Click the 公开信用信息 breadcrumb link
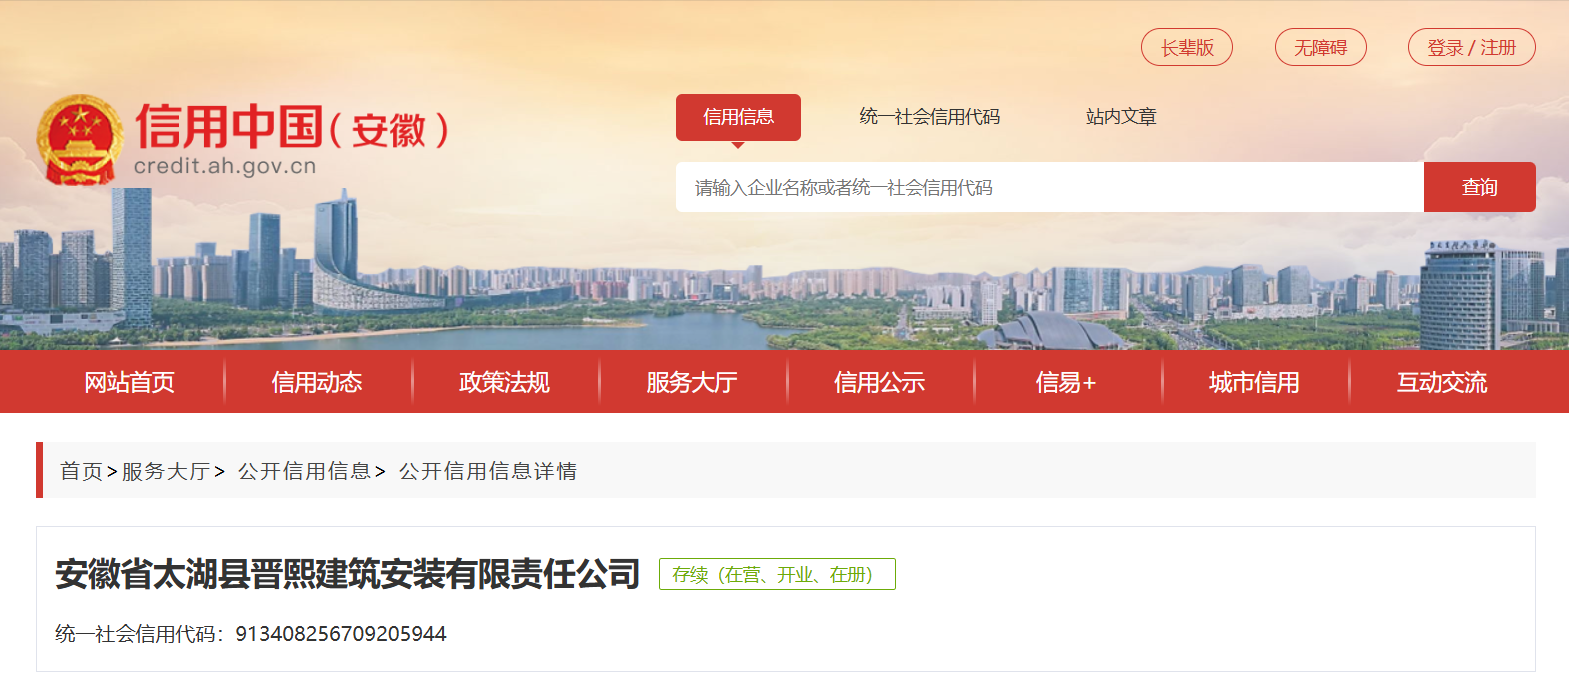The image size is (1569, 681). pyautogui.click(x=304, y=471)
